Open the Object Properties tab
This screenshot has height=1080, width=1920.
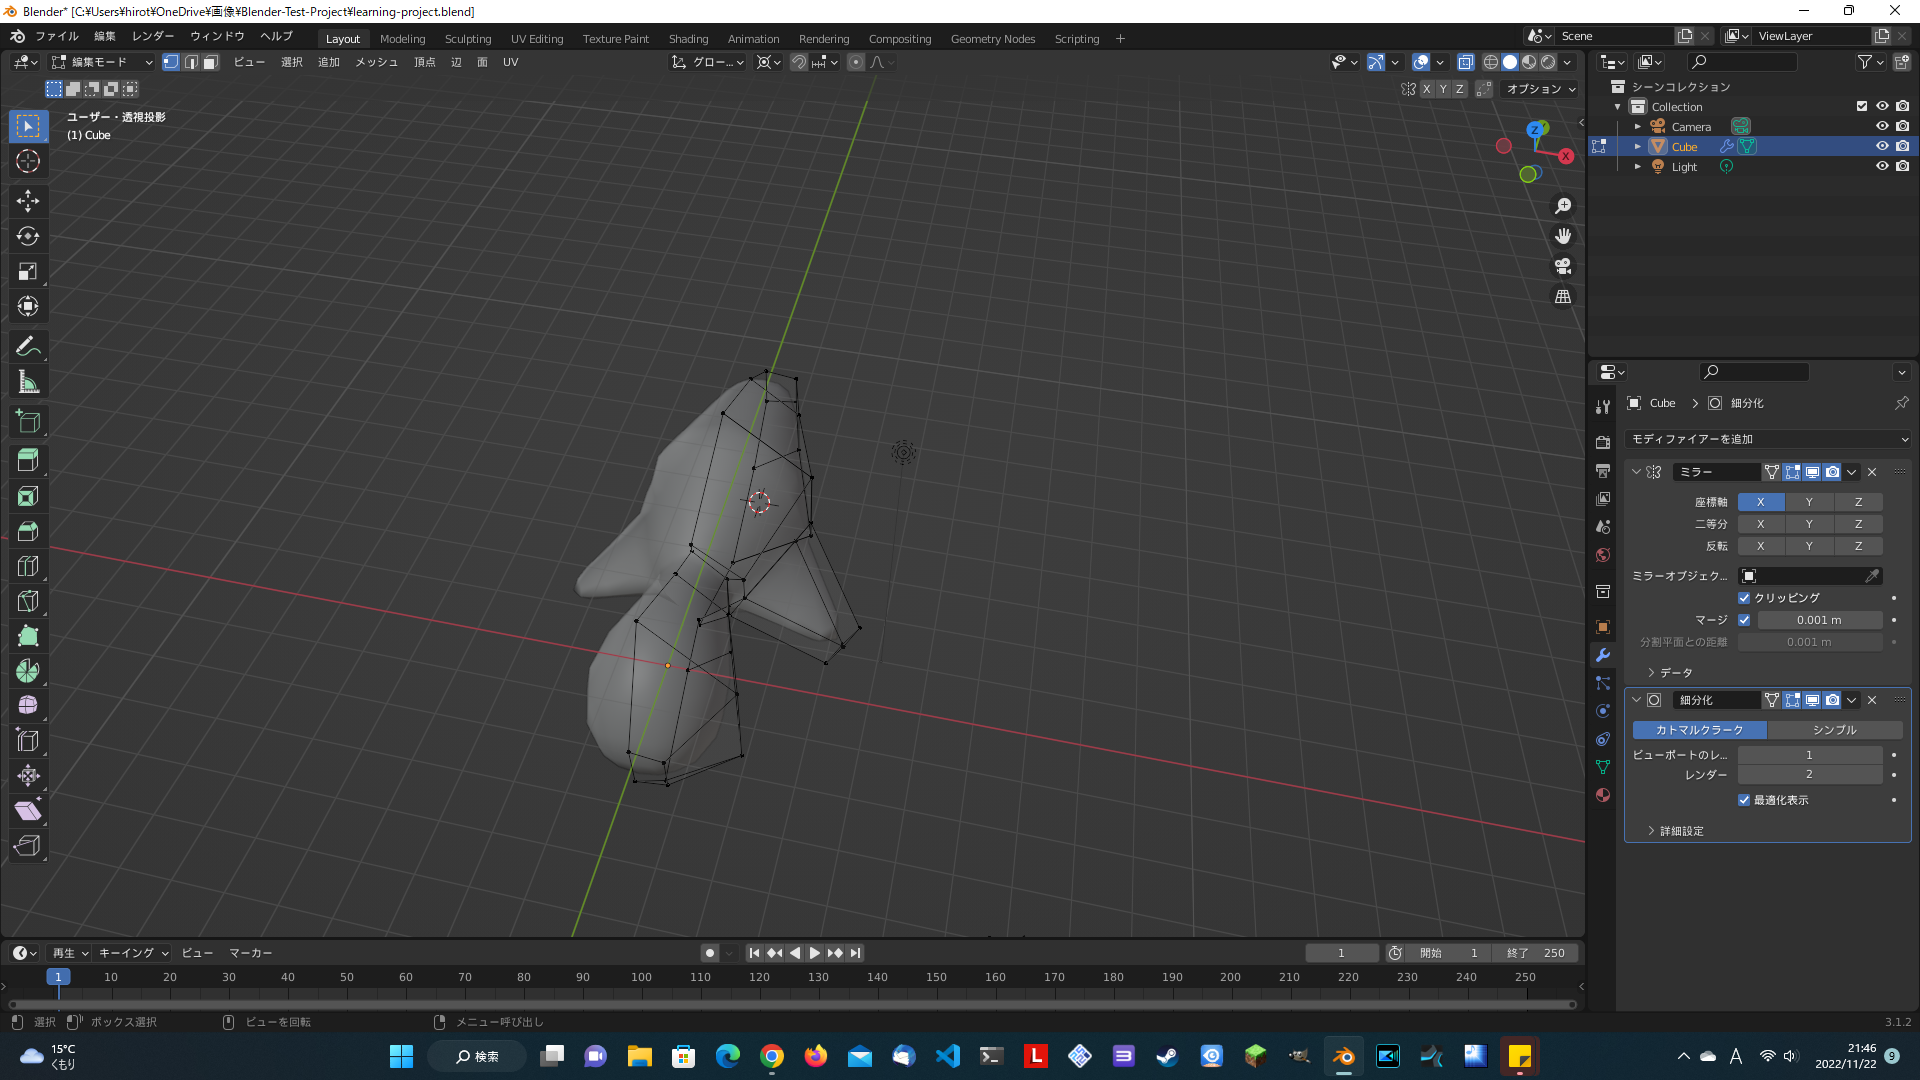click(x=1603, y=627)
